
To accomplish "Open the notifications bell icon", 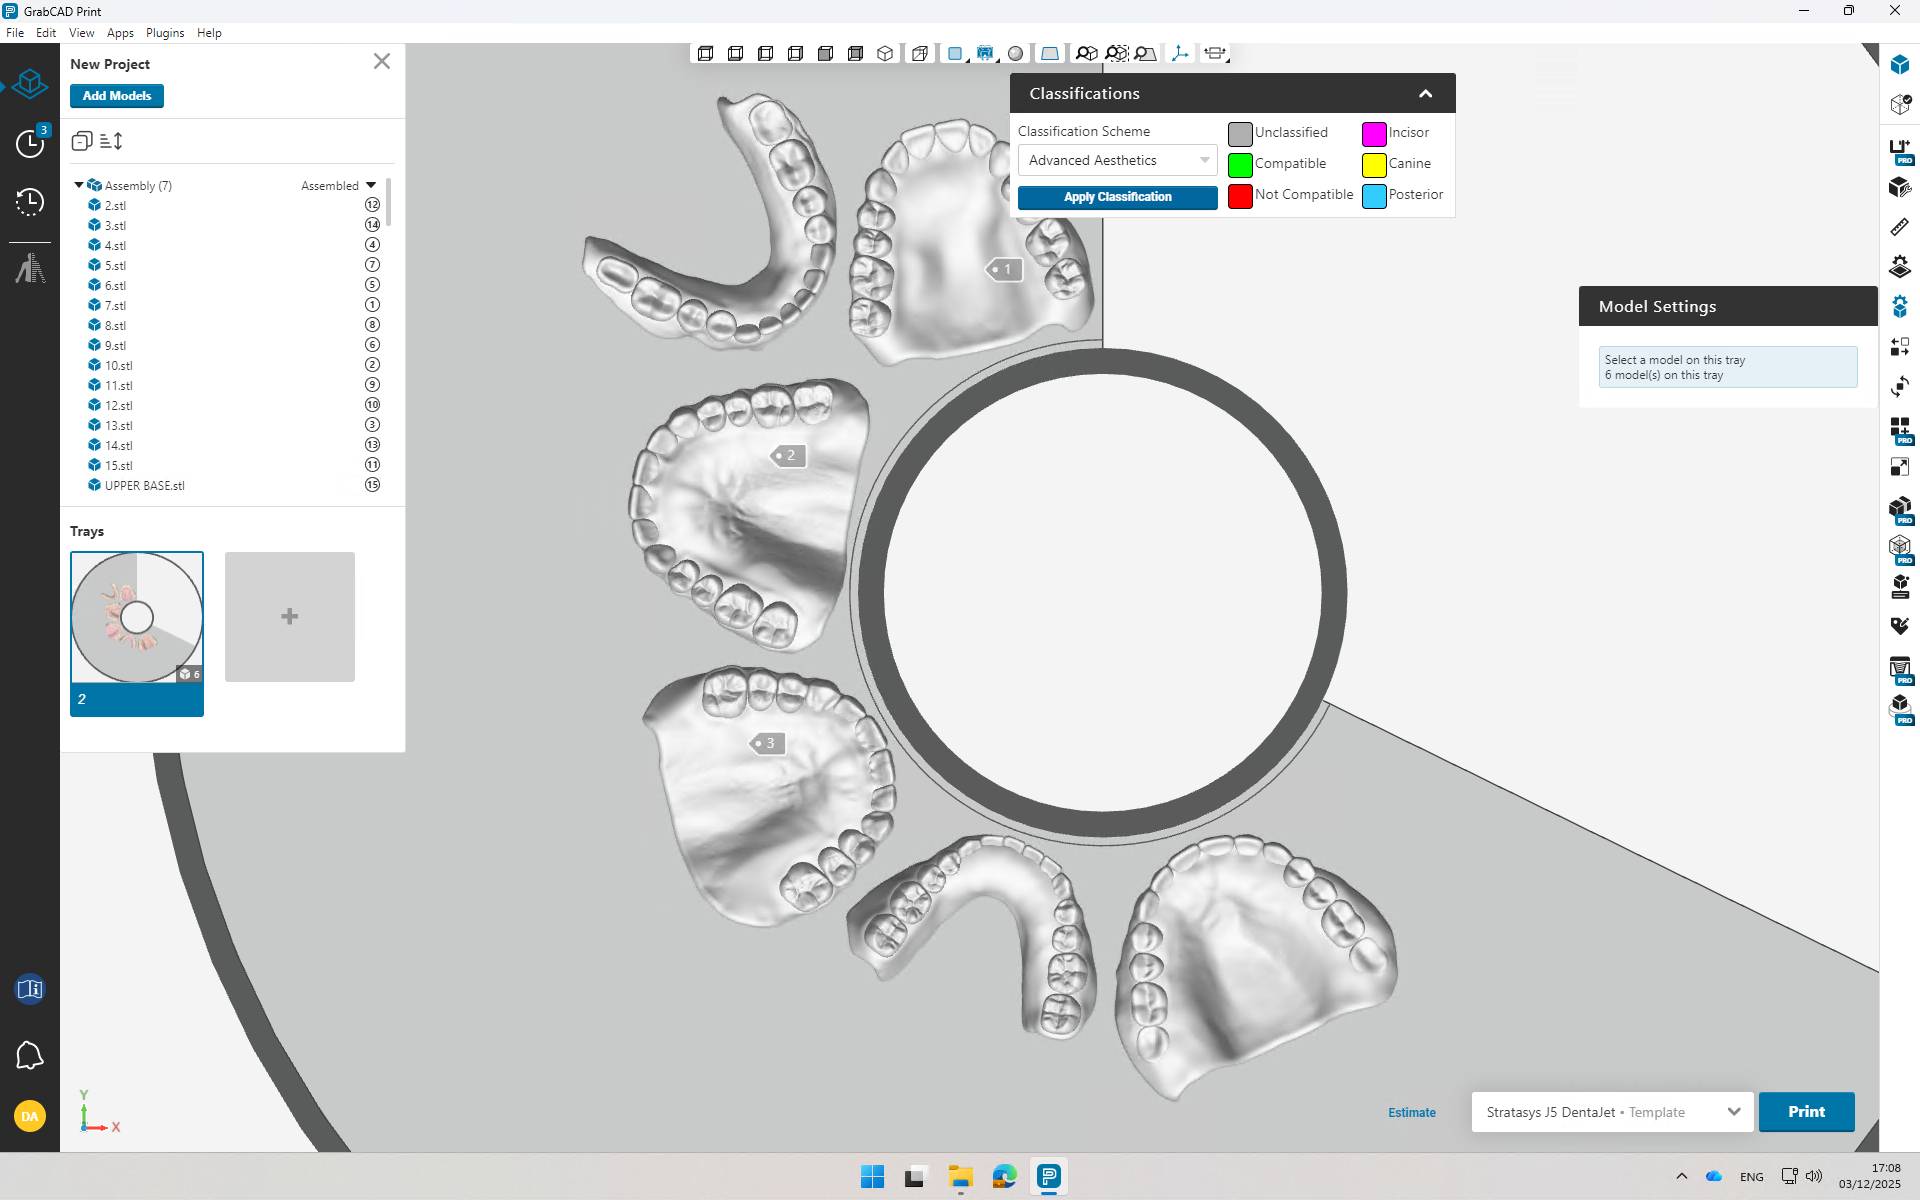I will click(x=30, y=1055).
